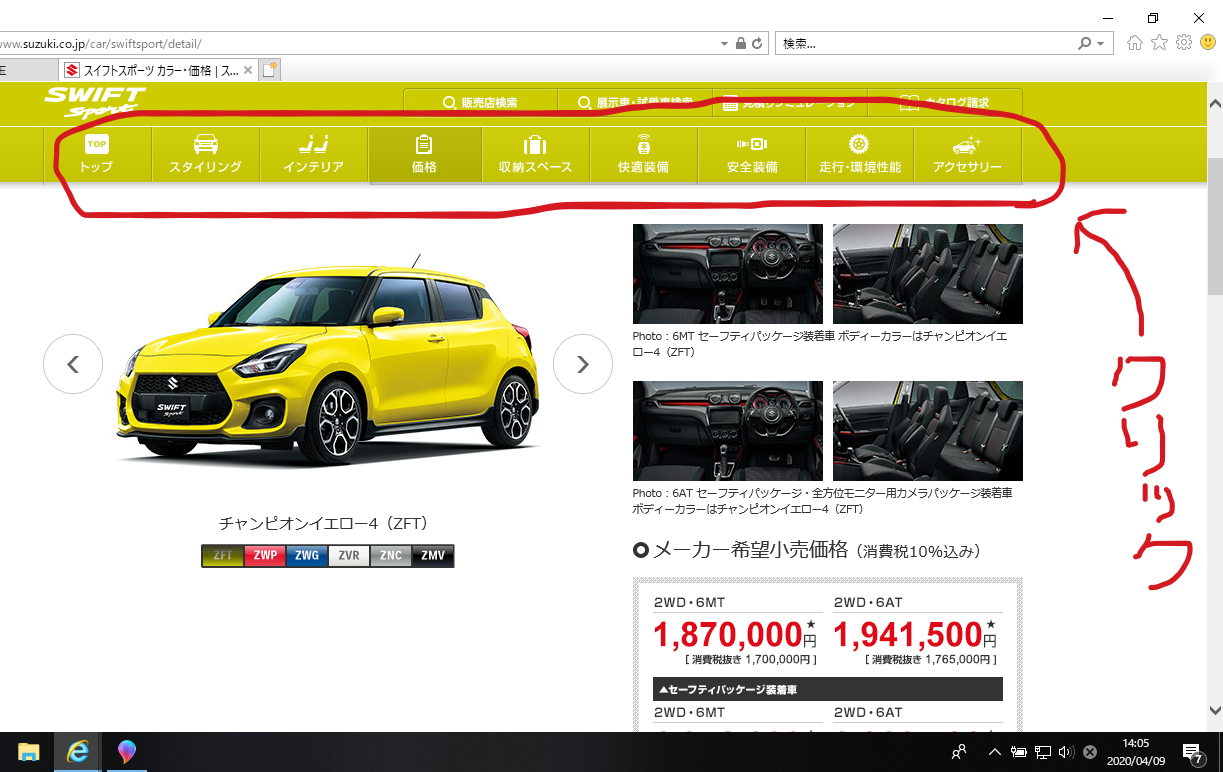Select the ZFT yellow color swatch
This screenshot has height=772, width=1223.
click(223, 556)
